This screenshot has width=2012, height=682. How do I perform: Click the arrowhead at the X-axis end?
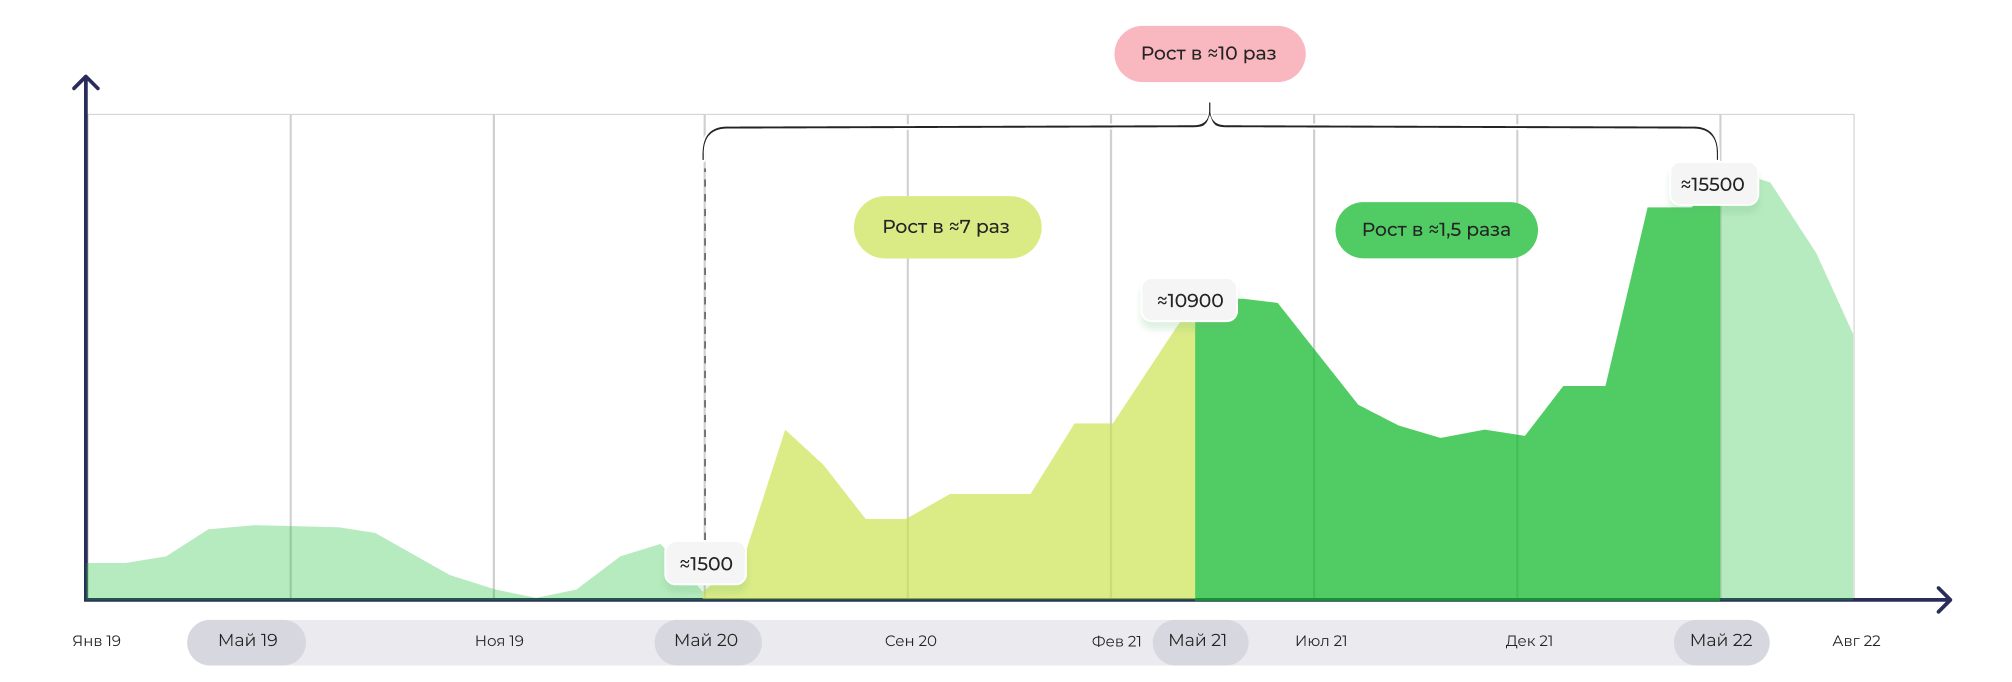pos(1944,600)
